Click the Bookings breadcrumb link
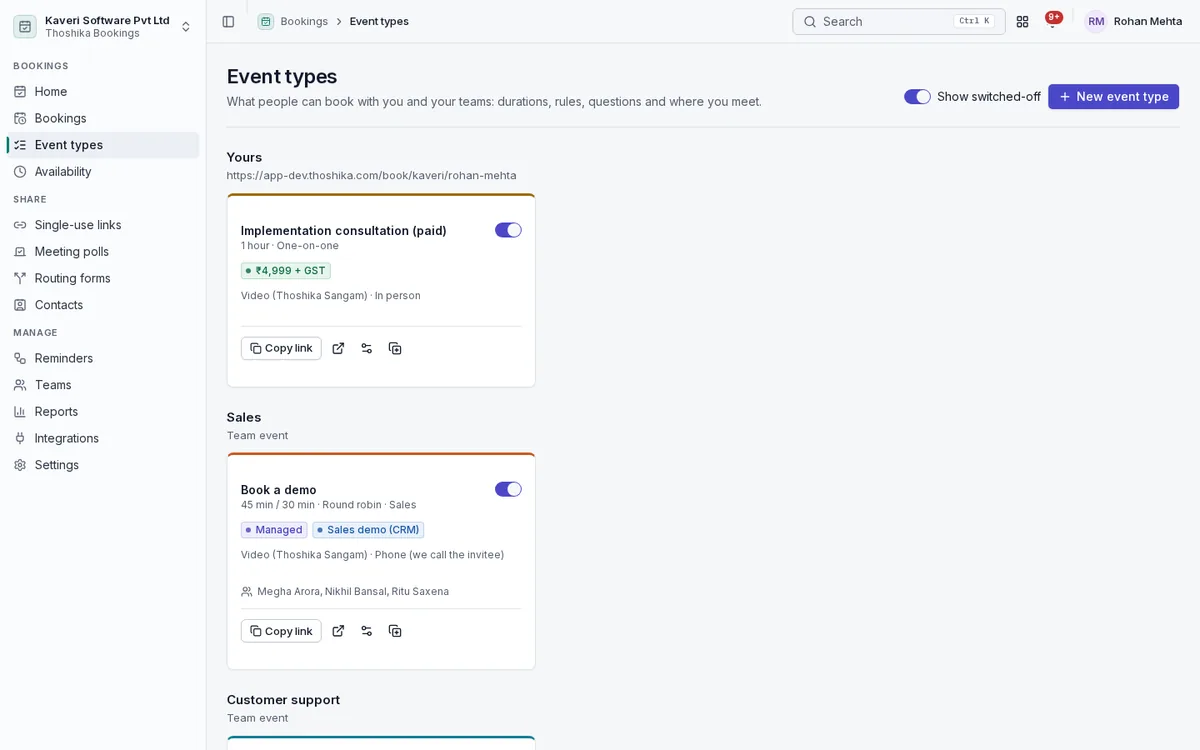Viewport: 1200px width, 750px height. [x=304, y=21]
